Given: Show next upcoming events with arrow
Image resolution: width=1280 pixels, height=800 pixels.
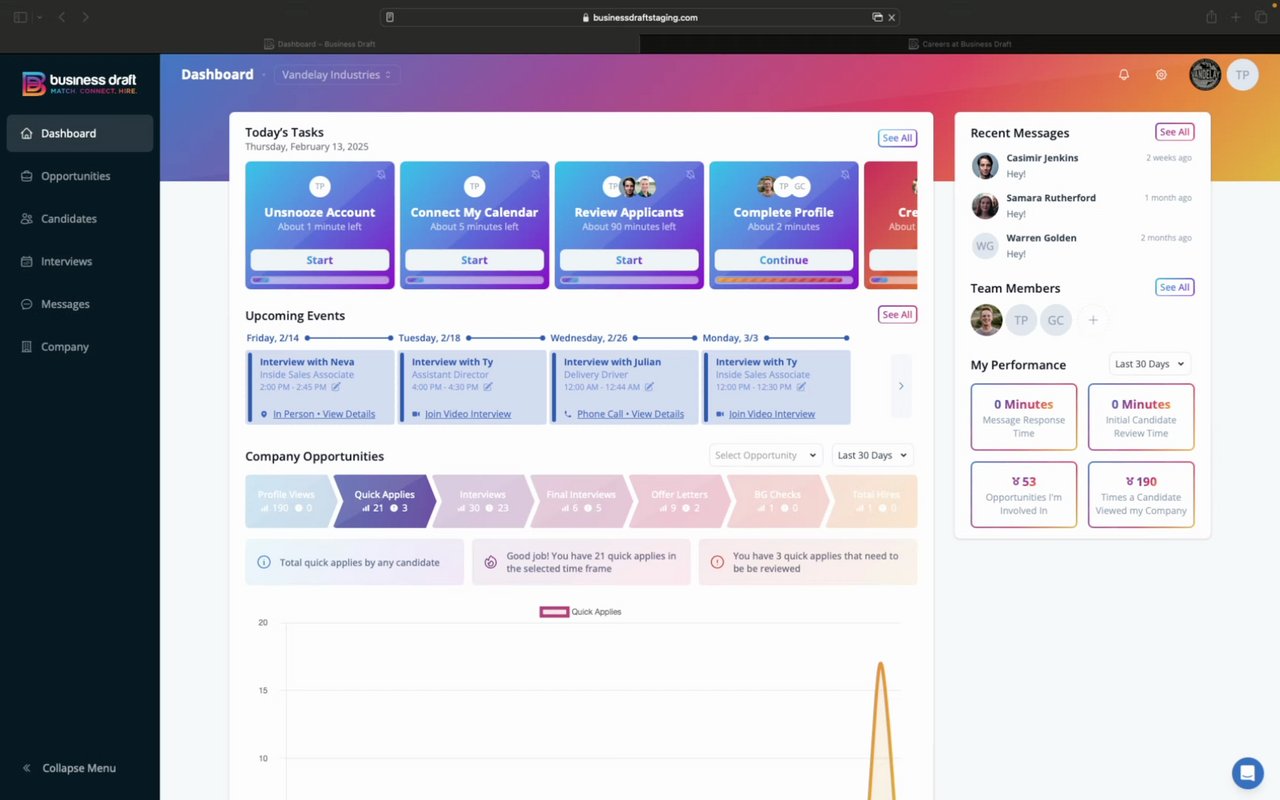Looking at the screenshot, I should click(901, 386).
